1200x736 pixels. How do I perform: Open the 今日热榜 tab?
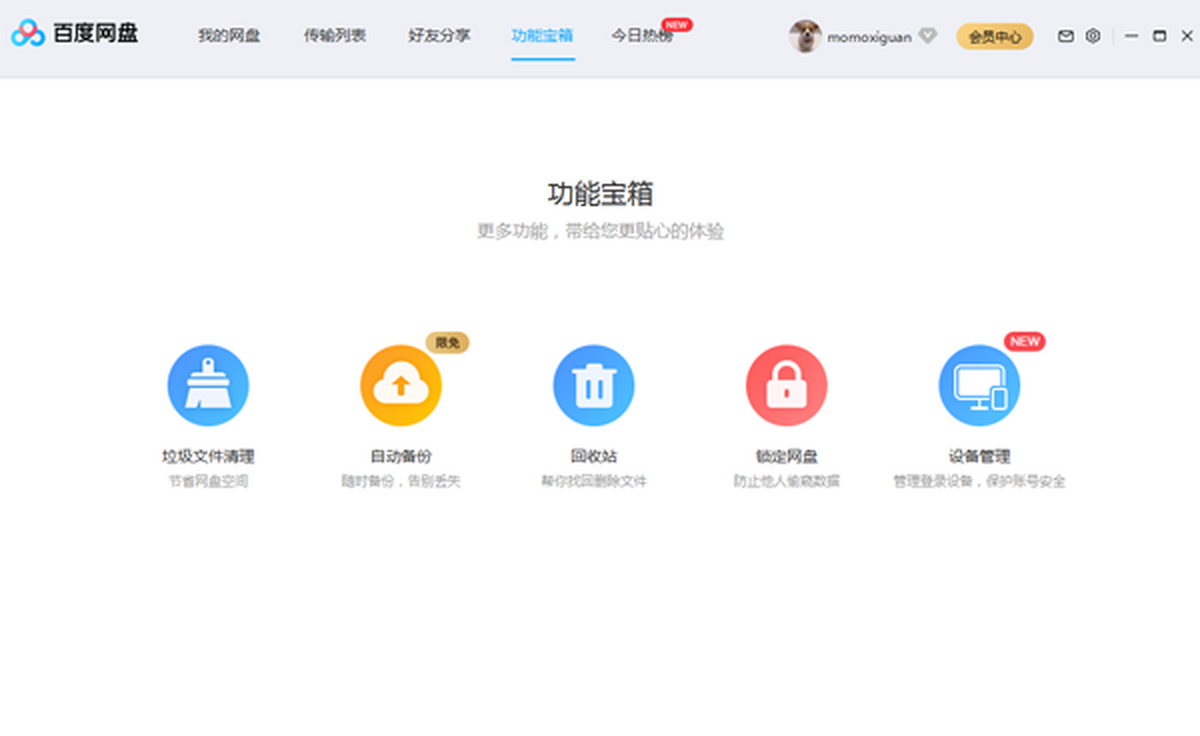click(x=642, y=36)
